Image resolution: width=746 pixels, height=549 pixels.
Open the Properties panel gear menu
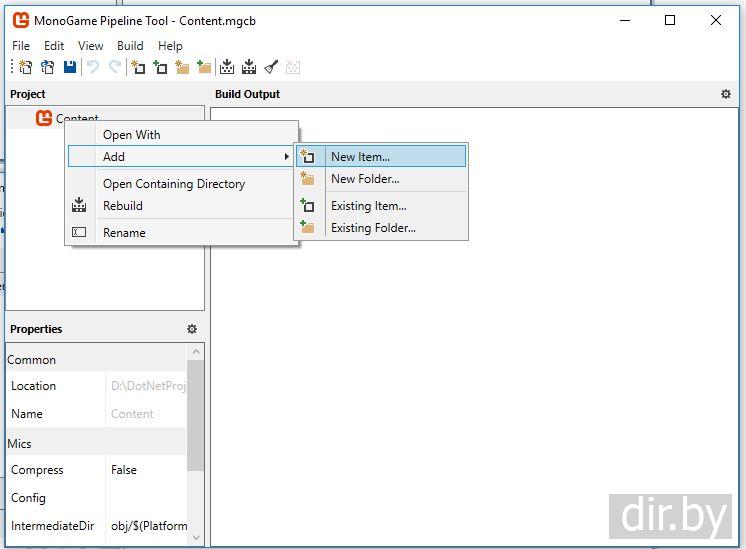click(192, 329)
